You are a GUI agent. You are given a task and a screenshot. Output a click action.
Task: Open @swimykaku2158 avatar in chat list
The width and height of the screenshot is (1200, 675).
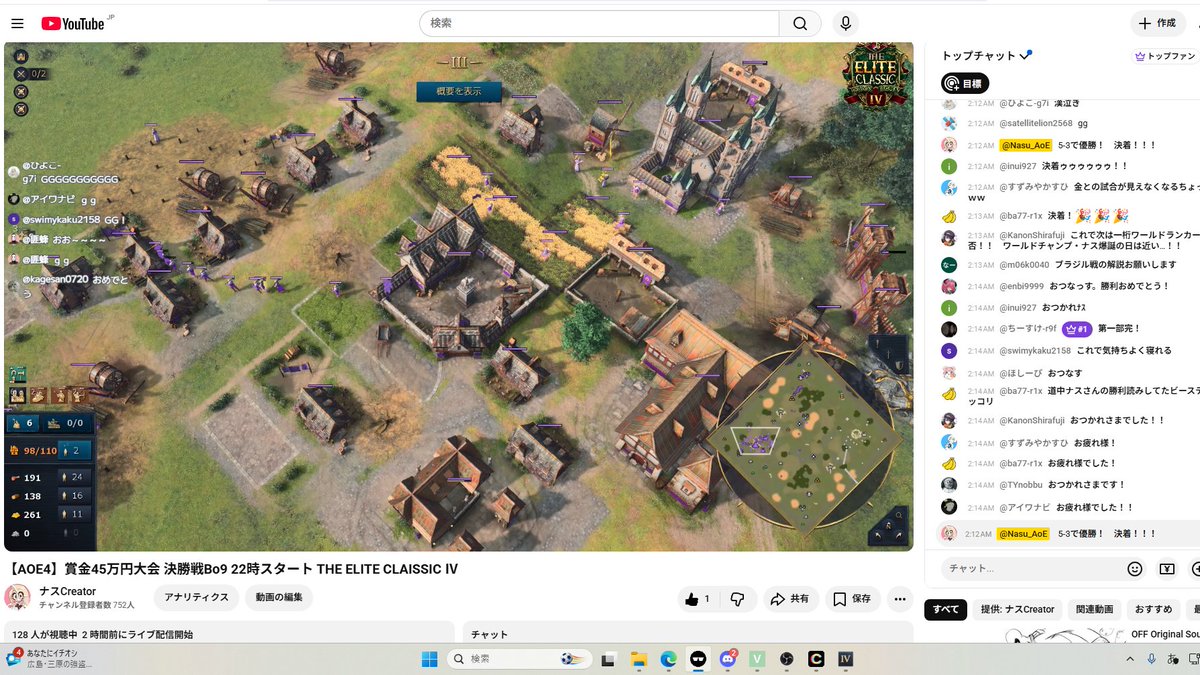949,351
